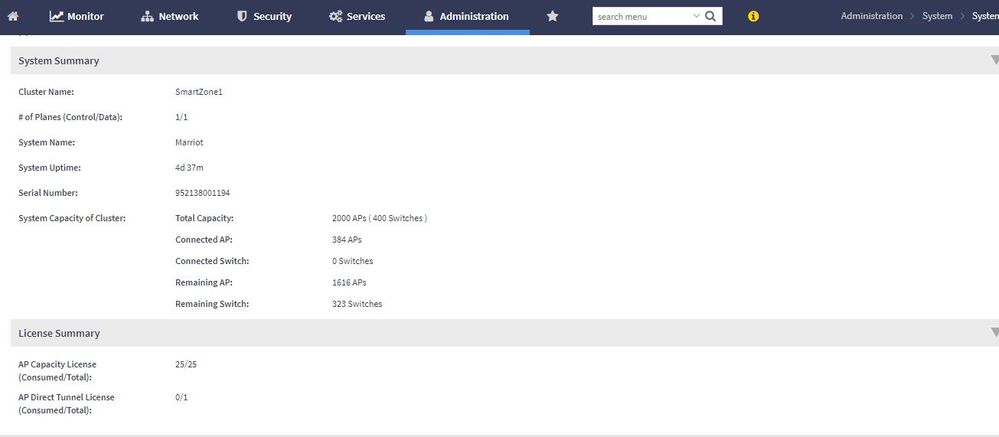The height and width of the screenshot is (437, 999).
Task: Click the License Summary header title
Action: click(59, 333)
